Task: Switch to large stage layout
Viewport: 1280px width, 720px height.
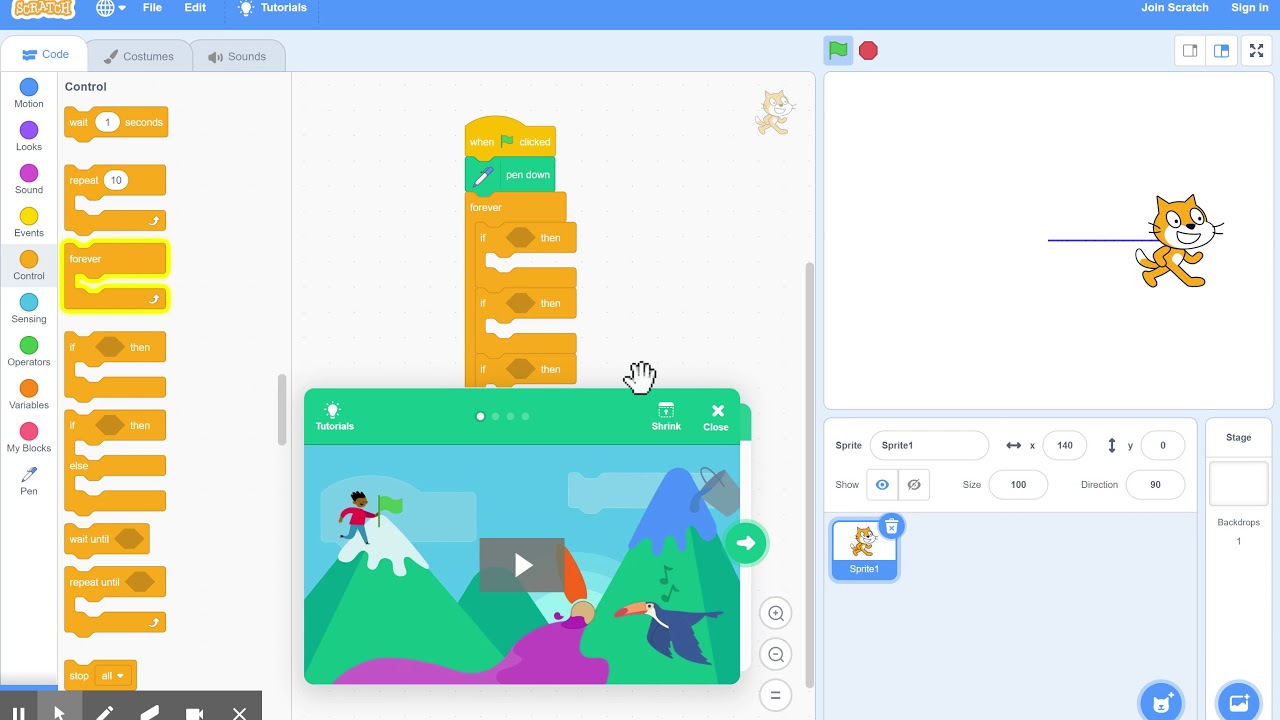Action: click(1221, 51)
